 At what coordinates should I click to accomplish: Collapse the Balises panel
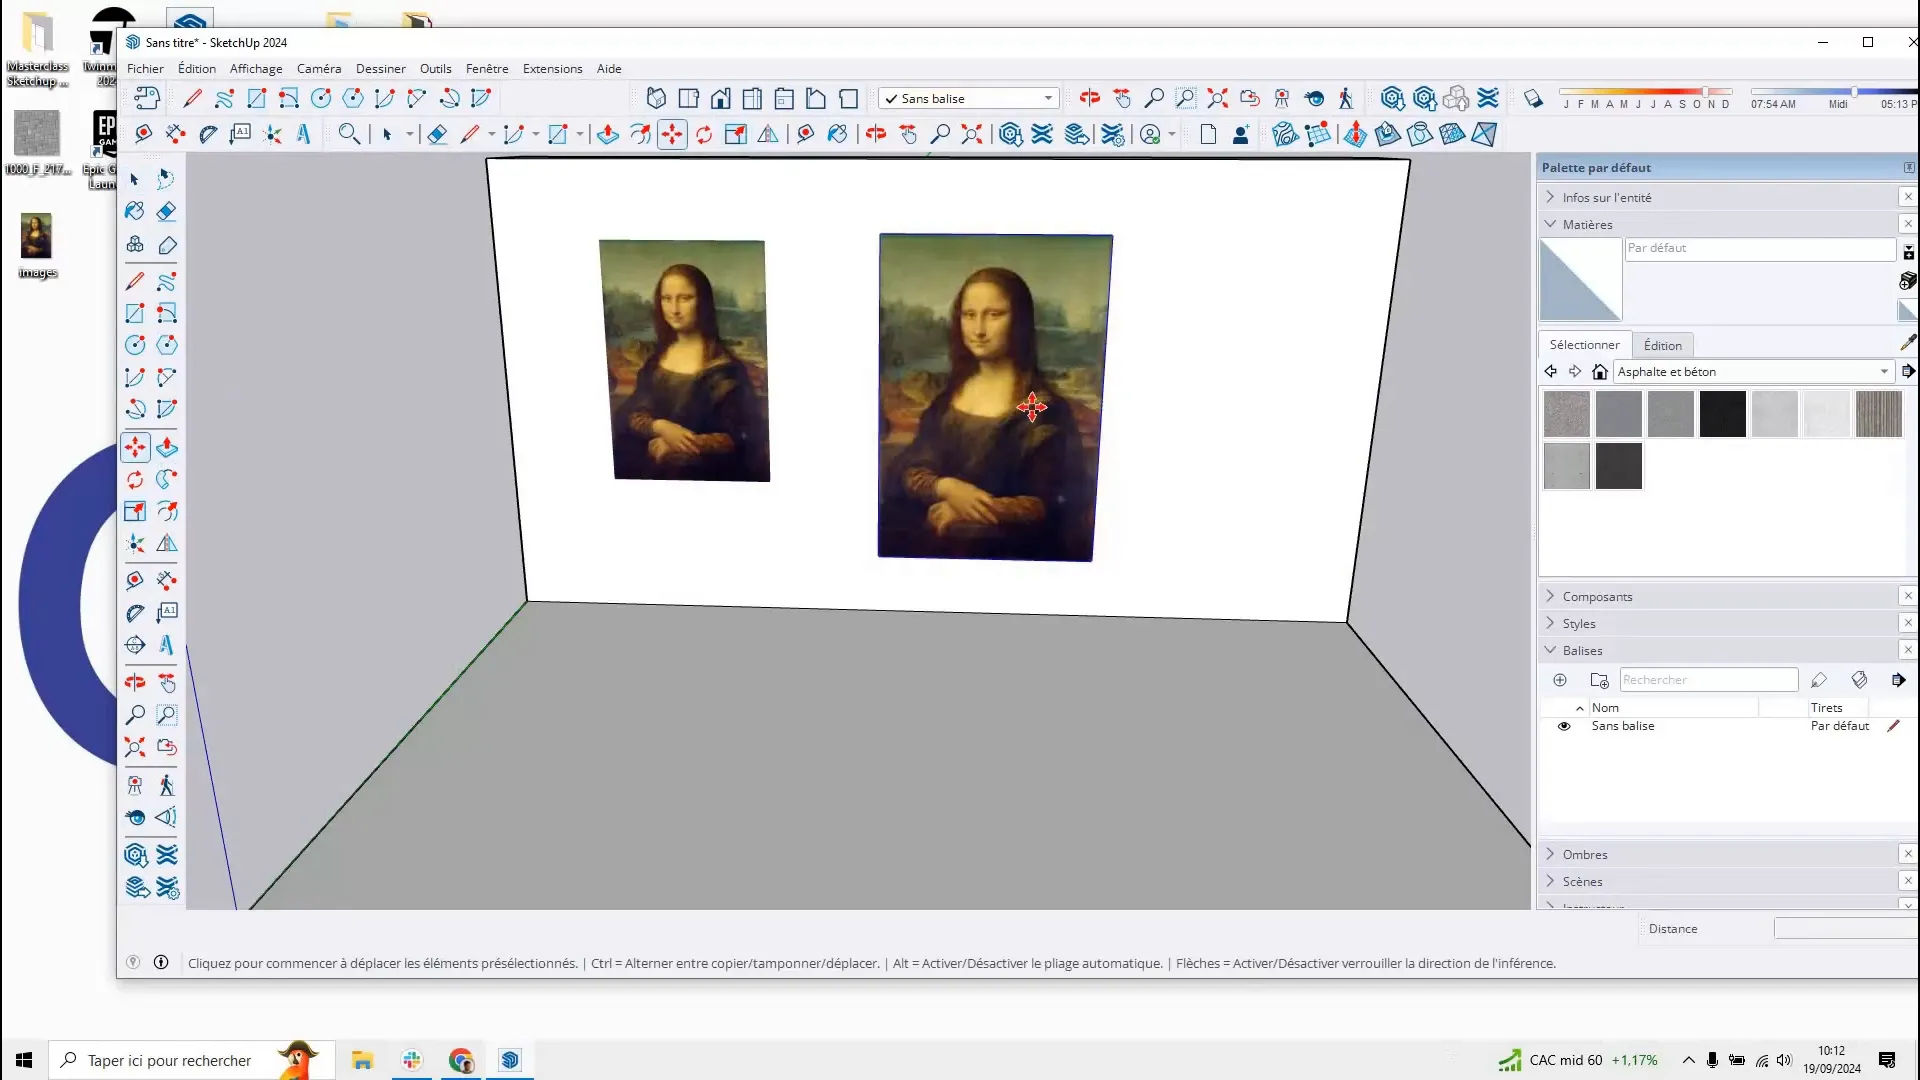click(x=1551, y=650)
